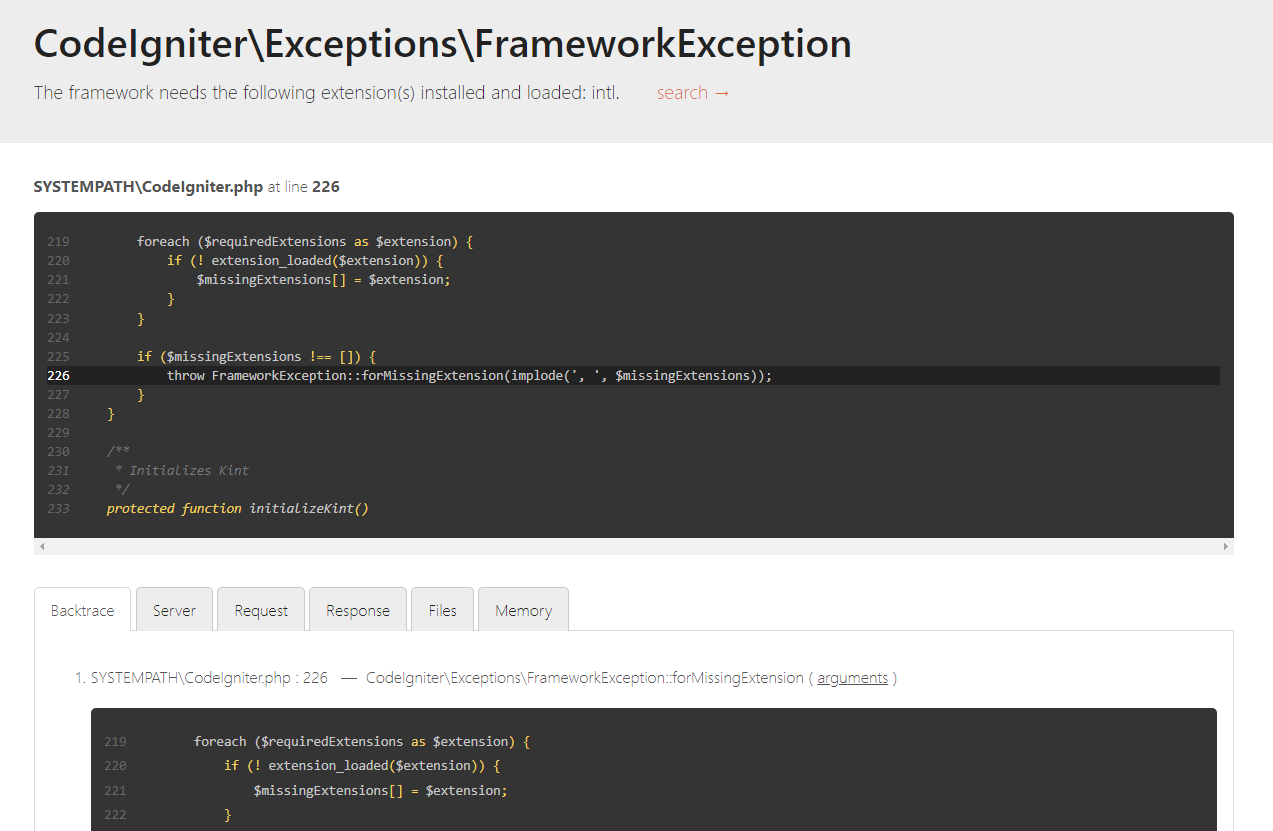Click 'protected function initializeKint()' line
Viewport: 1273px width, 831px height.
(x=238, y=508)
